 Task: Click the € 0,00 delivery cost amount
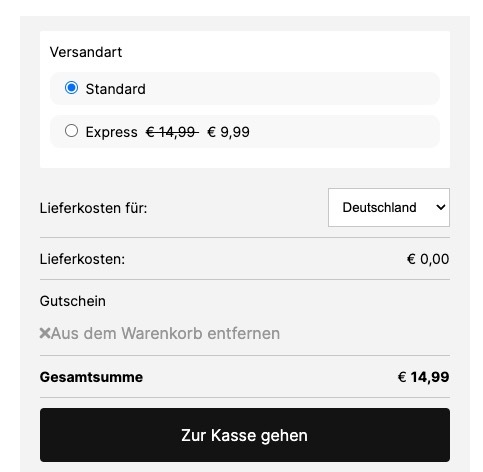[428, 259]
